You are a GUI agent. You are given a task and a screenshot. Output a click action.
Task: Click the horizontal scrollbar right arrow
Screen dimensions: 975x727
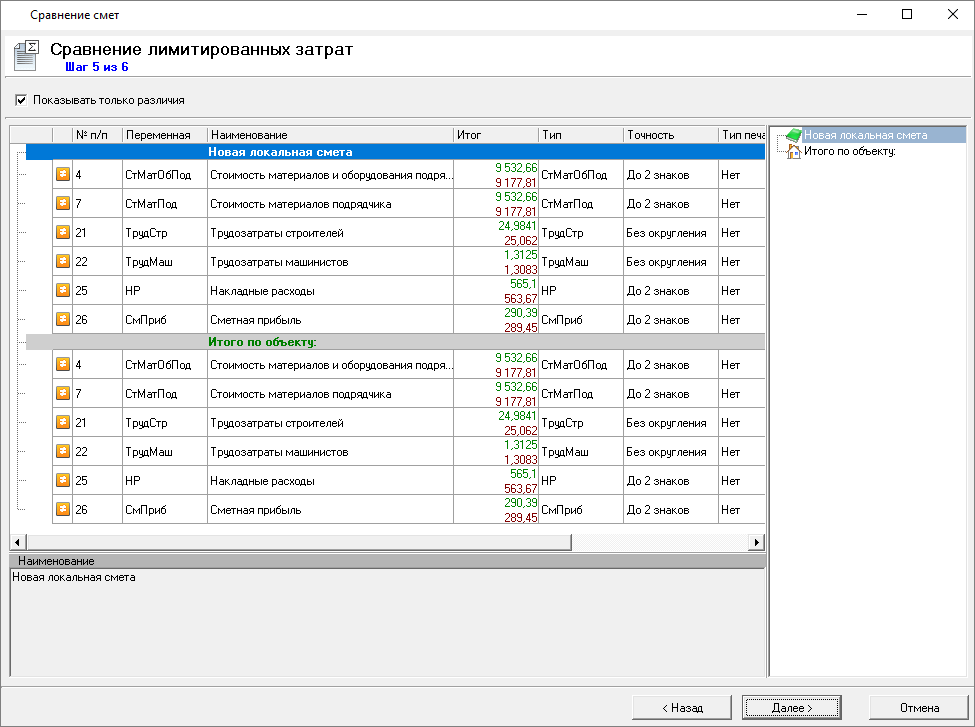click(x=757, y=542)
